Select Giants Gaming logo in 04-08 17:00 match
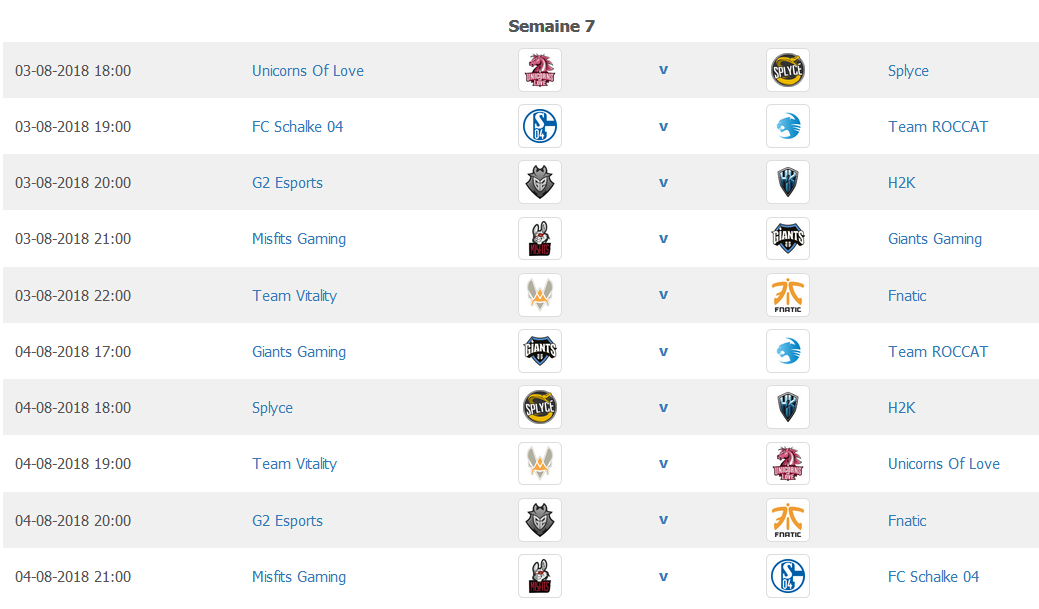This screenshot has width=1039, height=609. [540, 351]
